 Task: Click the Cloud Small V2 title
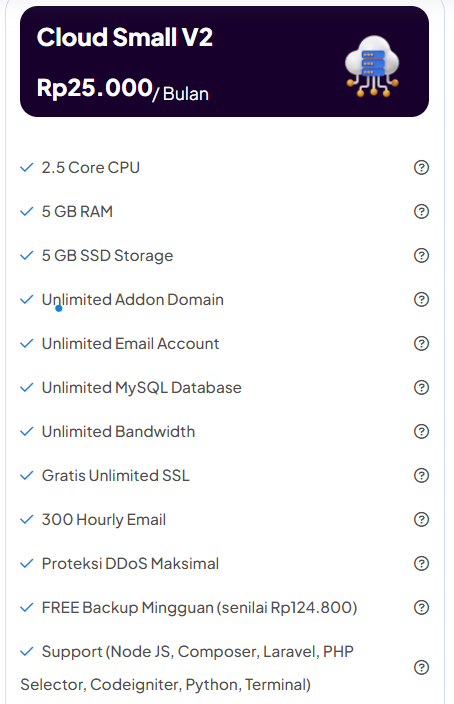coord(124,37)
